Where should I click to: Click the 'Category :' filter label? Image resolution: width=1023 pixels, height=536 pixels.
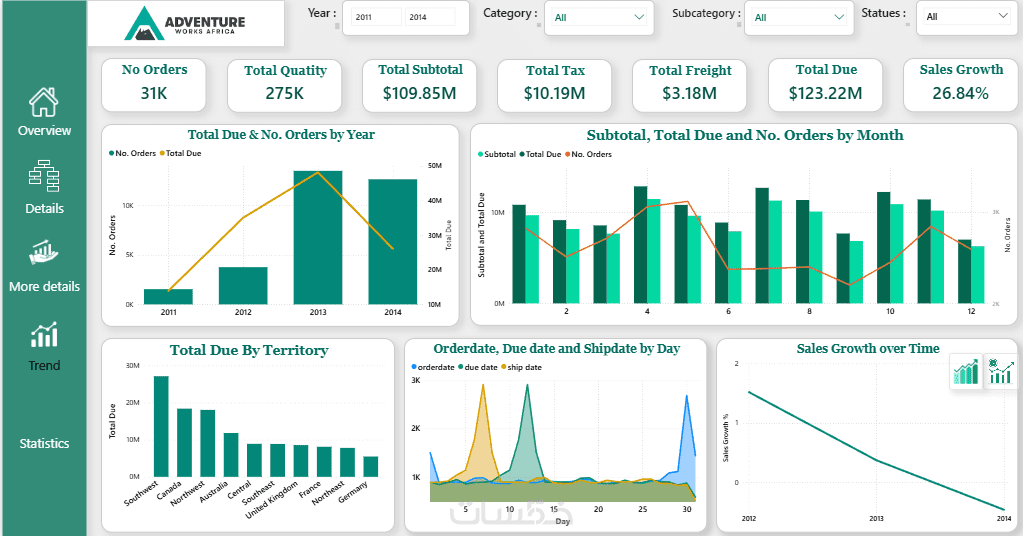(510, 13)
